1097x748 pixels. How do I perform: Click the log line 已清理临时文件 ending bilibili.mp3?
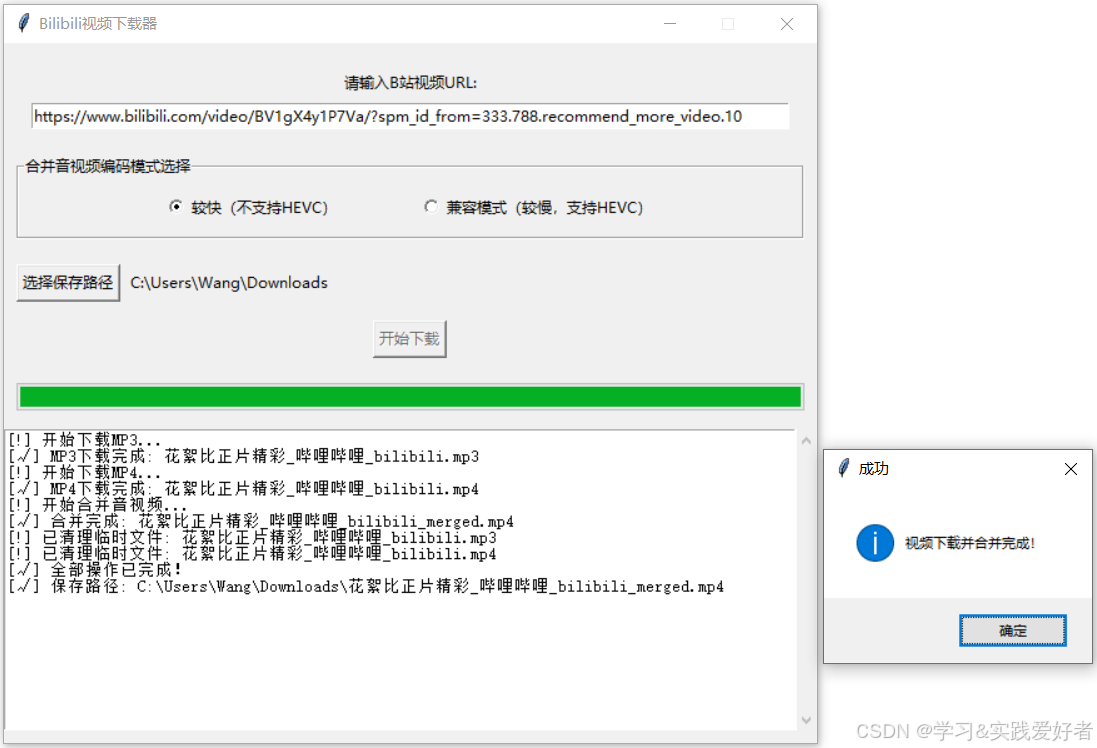pos(252,537)
